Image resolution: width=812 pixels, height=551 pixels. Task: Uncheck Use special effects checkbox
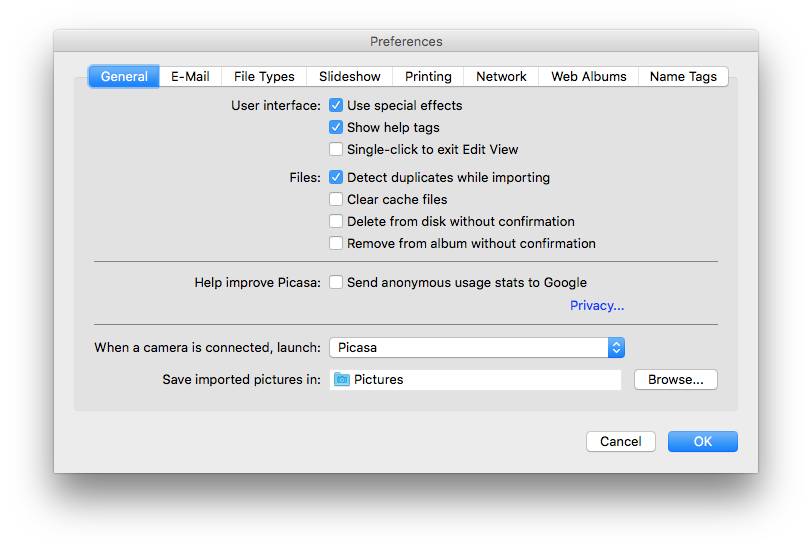[x=336, y=105]
